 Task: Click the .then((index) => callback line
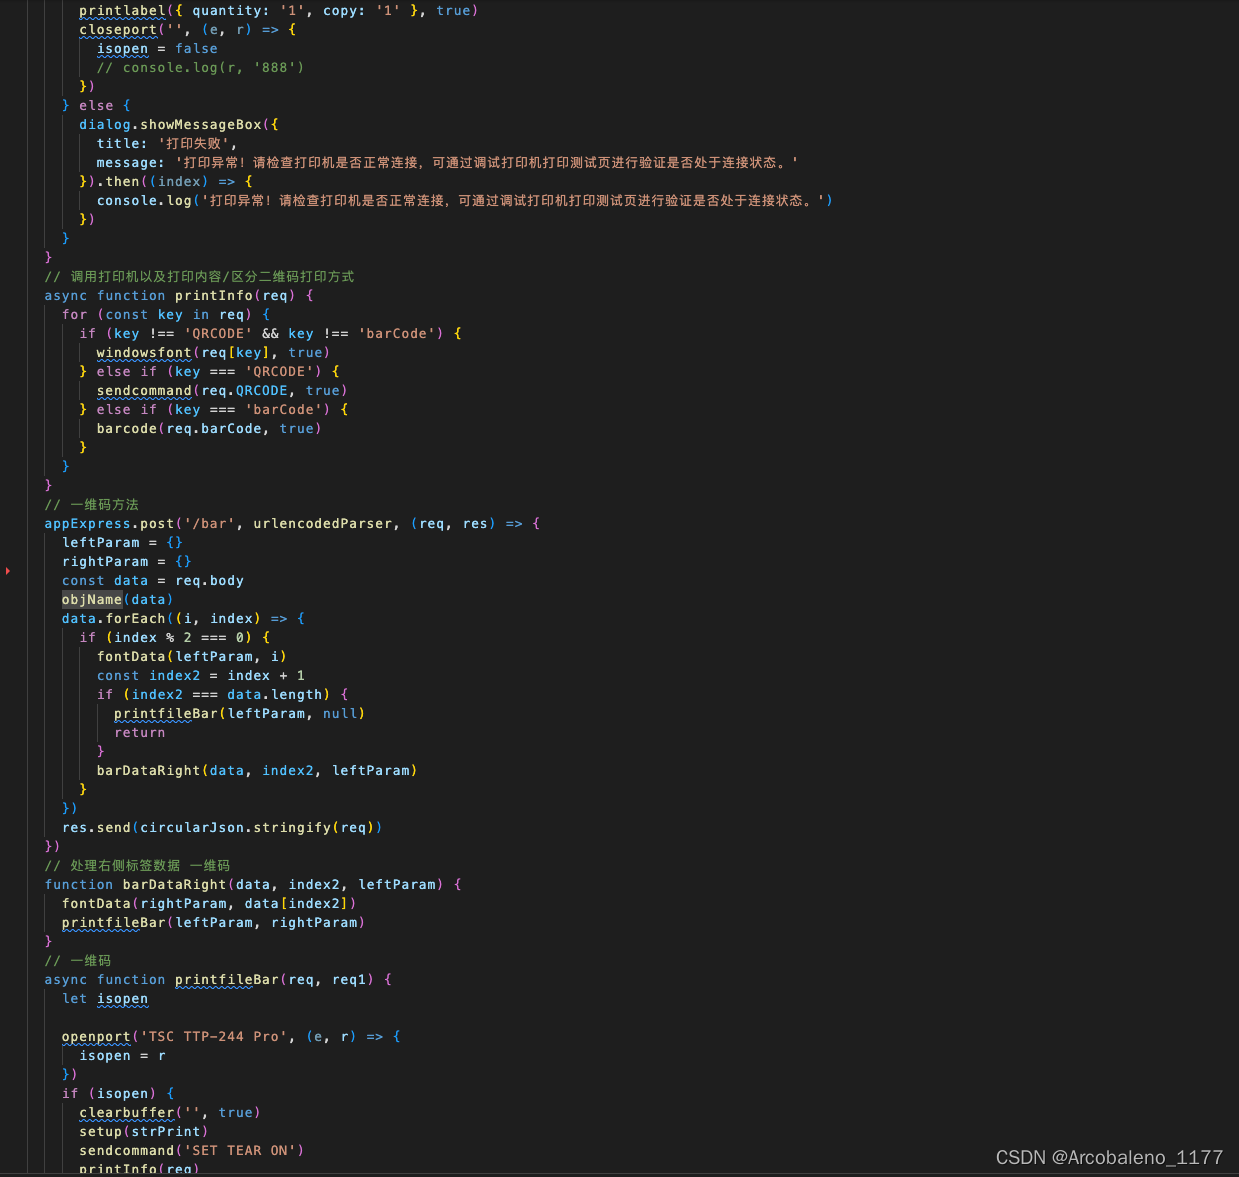tap(166, 181)
